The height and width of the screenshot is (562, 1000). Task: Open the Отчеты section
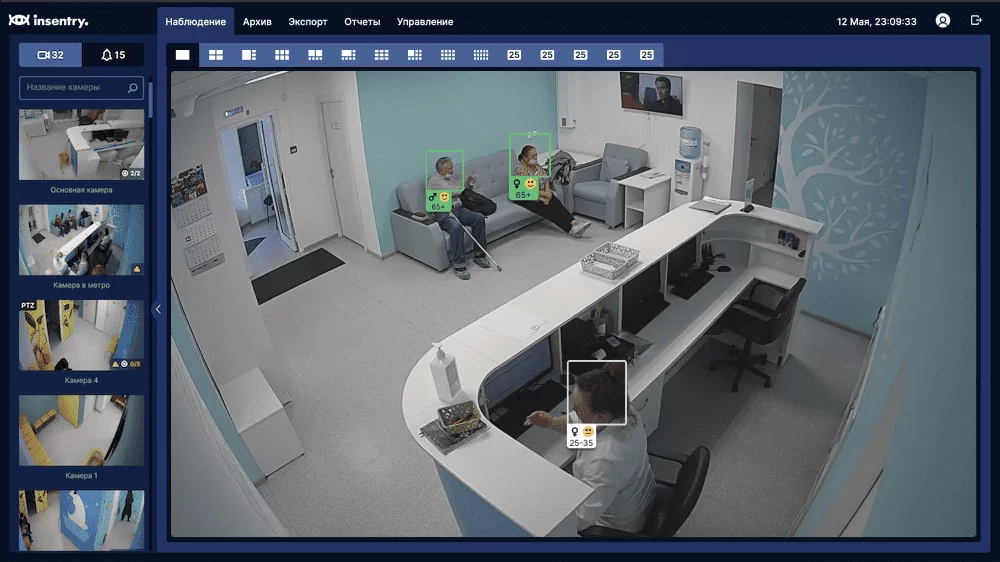coord(362,22)
